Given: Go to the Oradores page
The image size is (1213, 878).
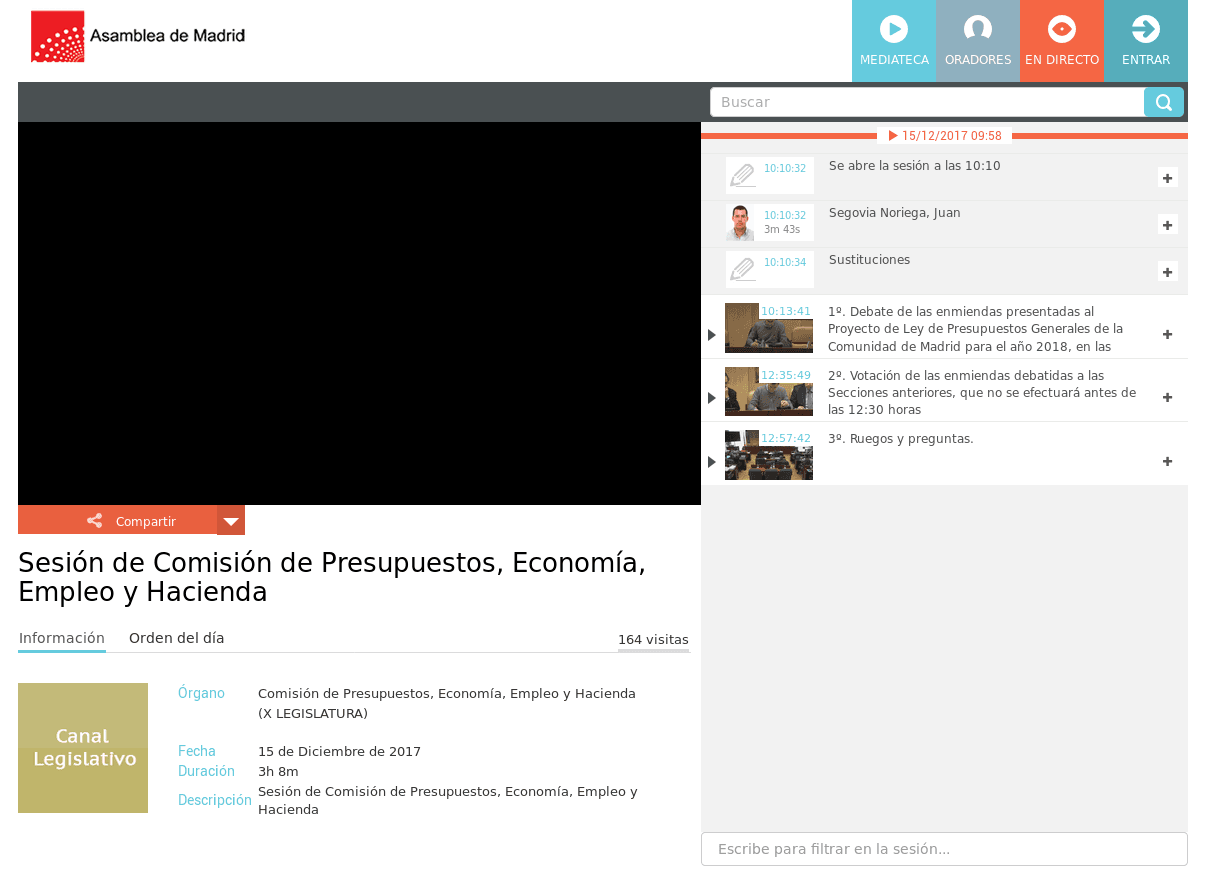Looking at the screenshot, I should (977, 41).
